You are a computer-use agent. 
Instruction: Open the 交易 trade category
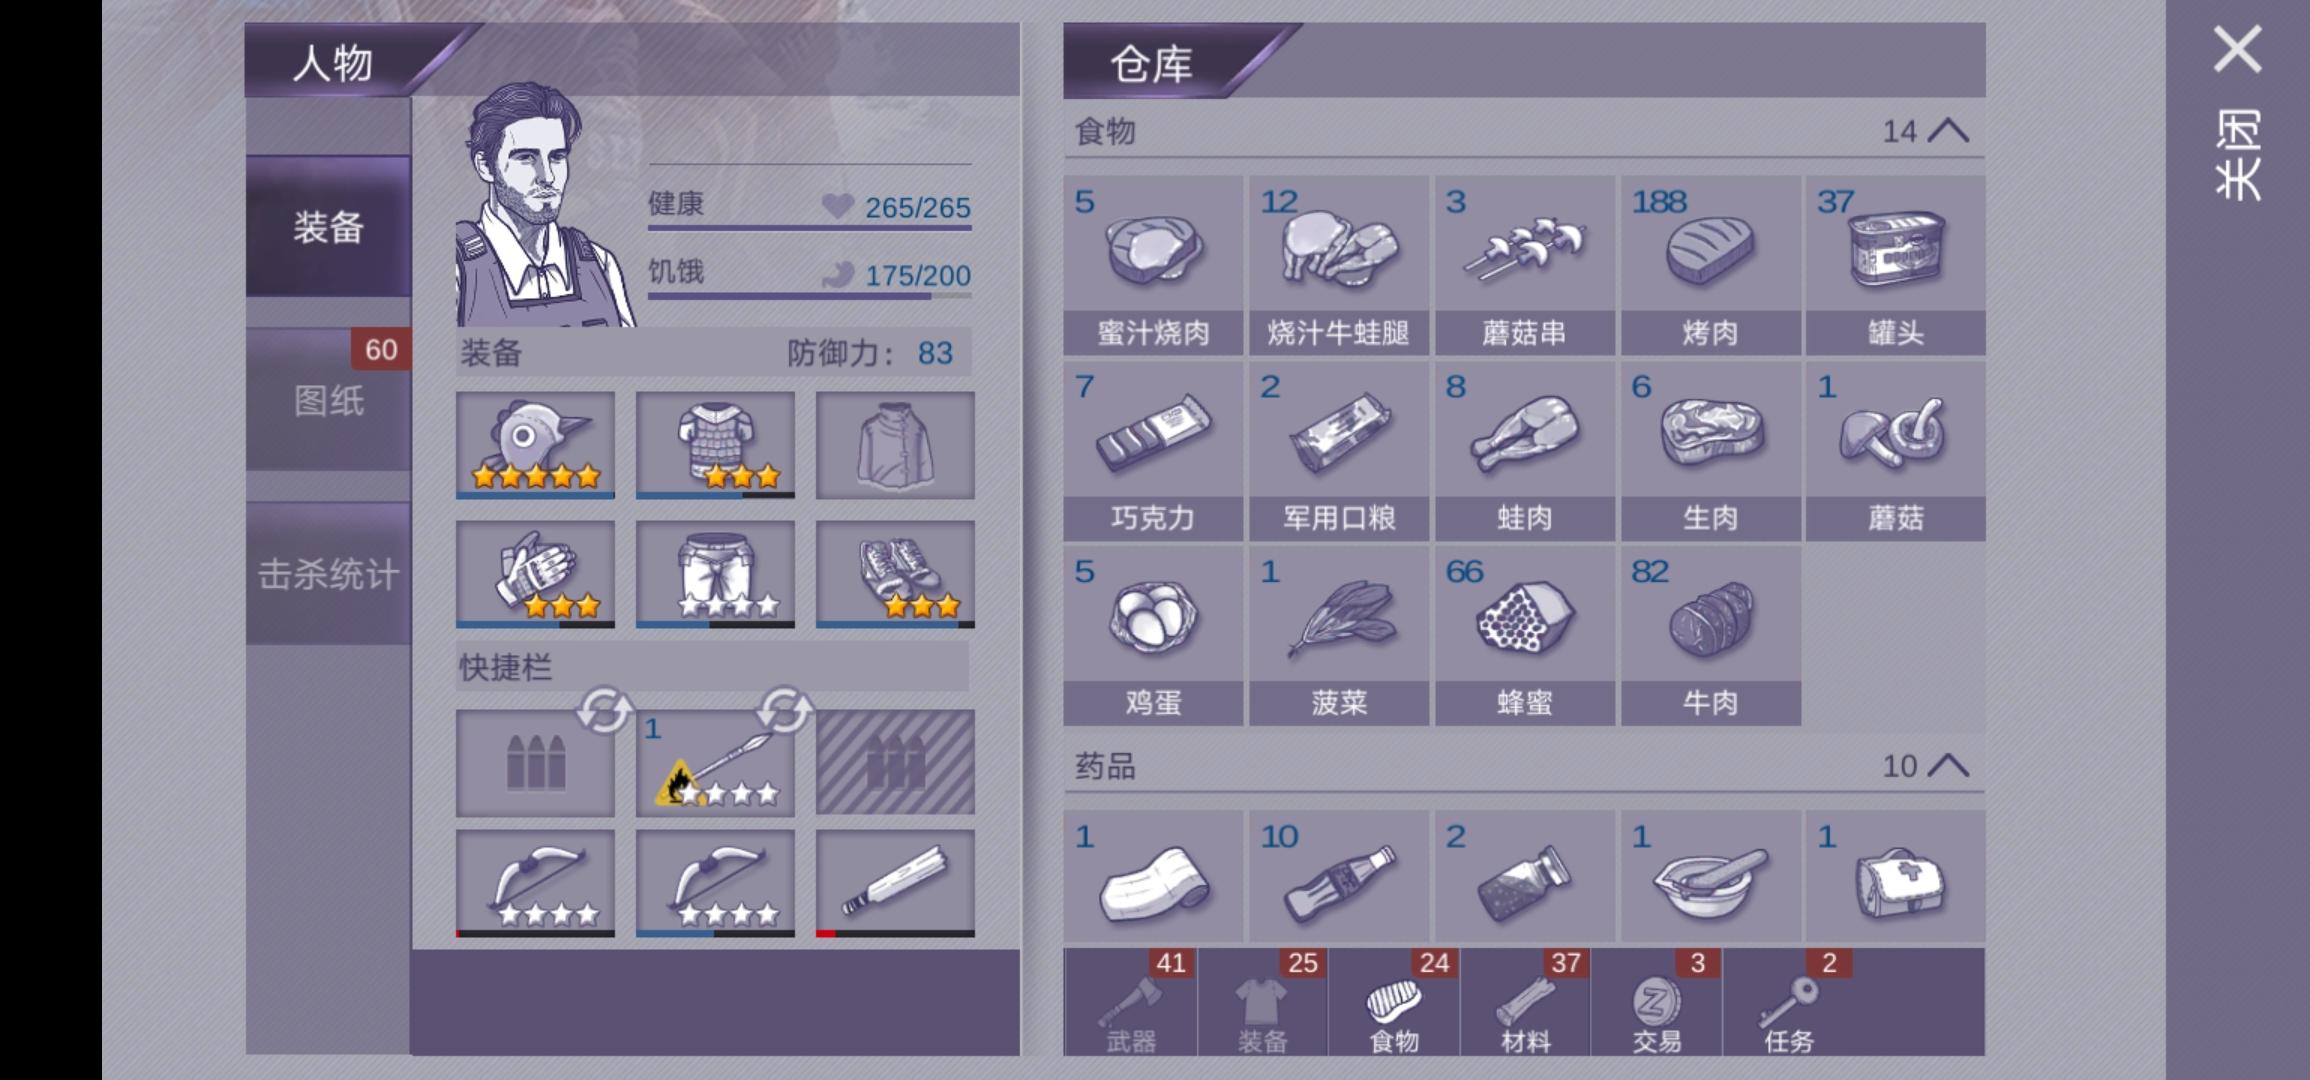click(1657, 1003)
